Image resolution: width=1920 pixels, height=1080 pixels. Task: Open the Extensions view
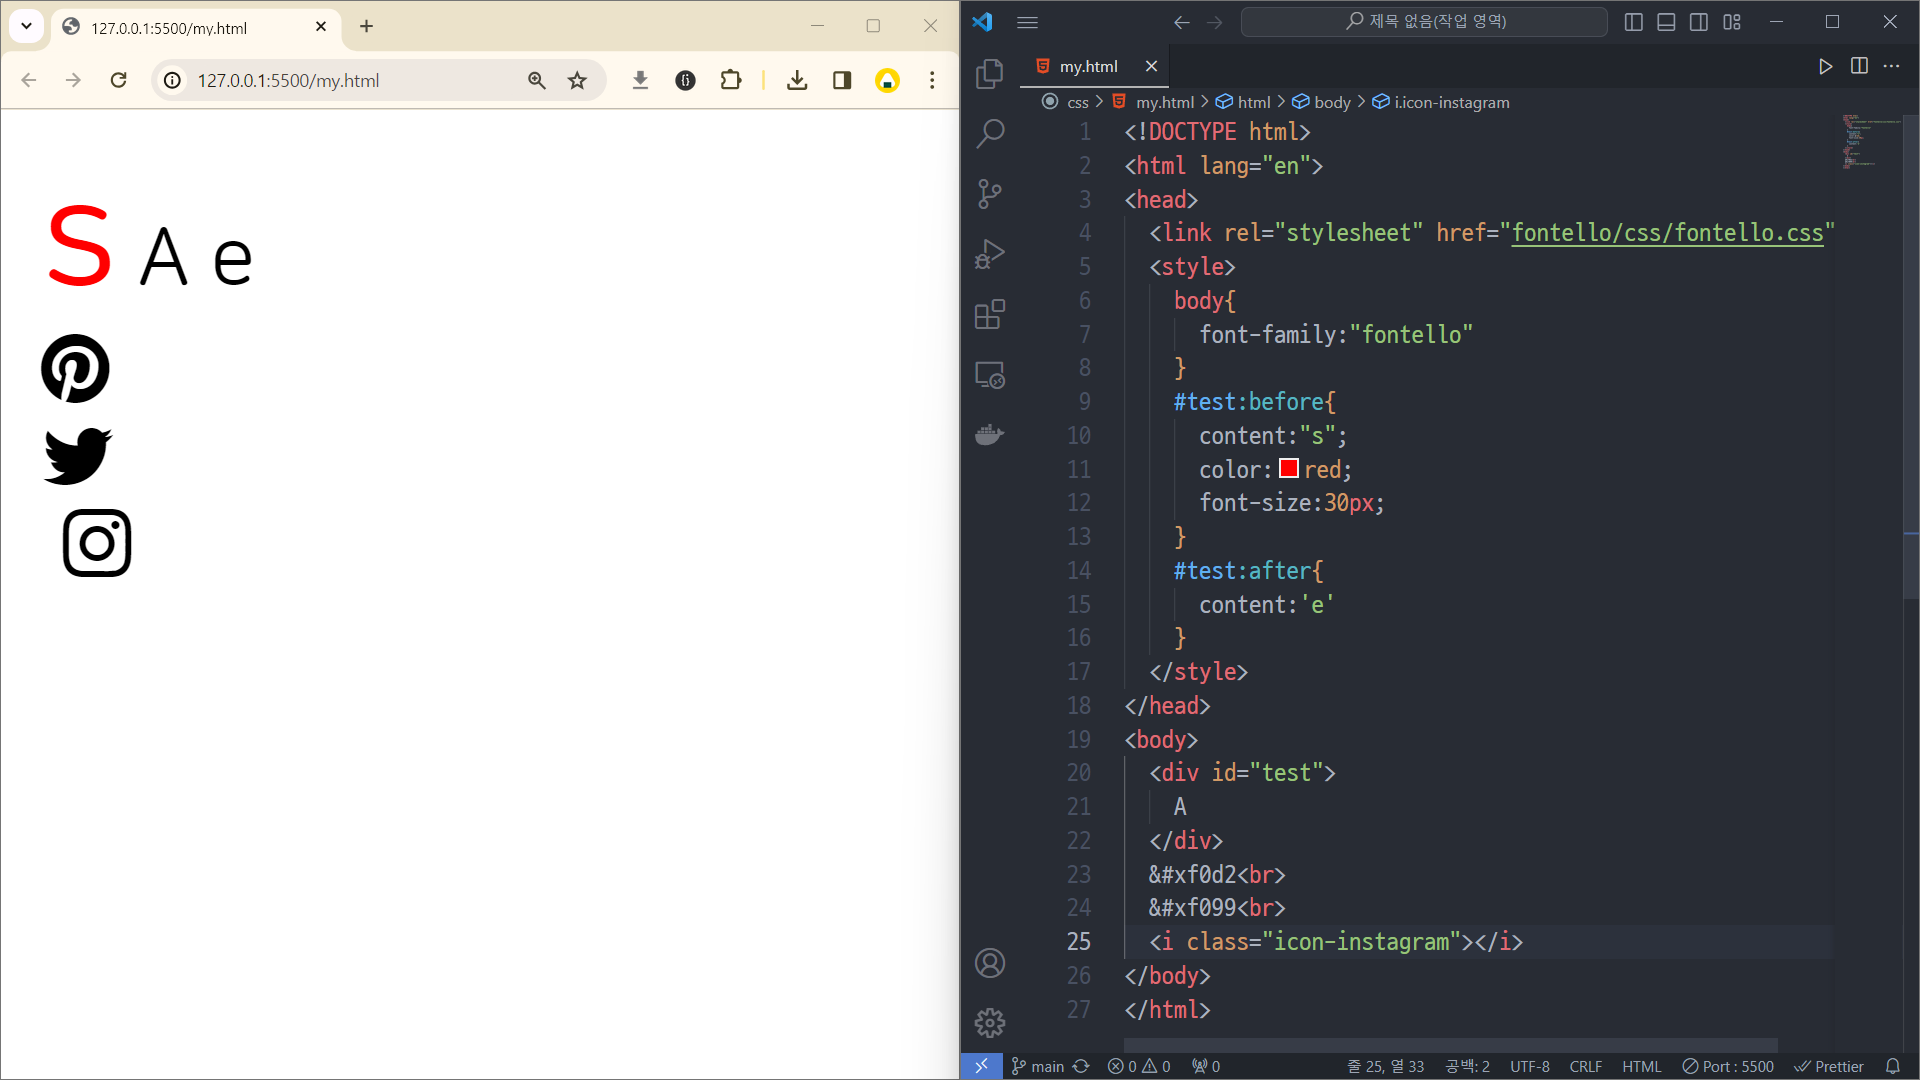989,314
